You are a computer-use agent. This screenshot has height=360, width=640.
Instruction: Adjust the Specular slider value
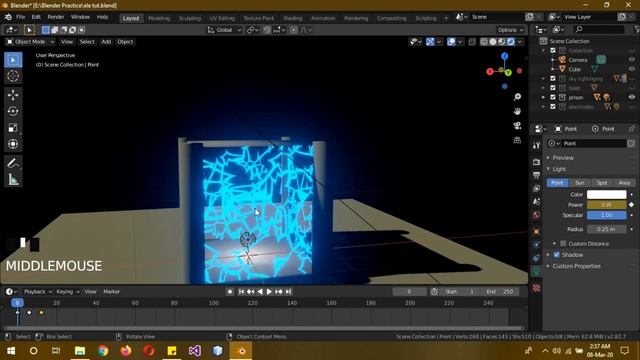[x=607, y=215]
